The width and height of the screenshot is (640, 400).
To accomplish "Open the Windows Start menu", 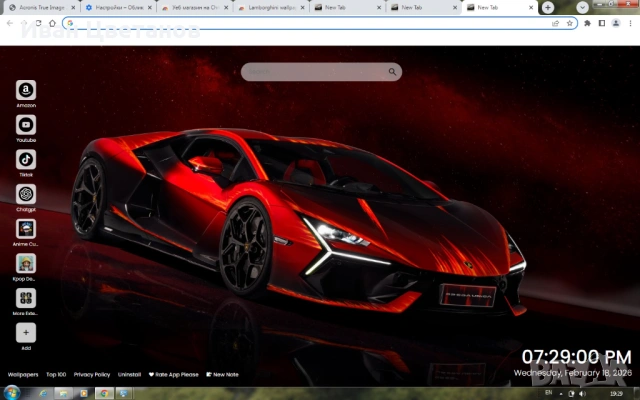I will coord(12,393).
